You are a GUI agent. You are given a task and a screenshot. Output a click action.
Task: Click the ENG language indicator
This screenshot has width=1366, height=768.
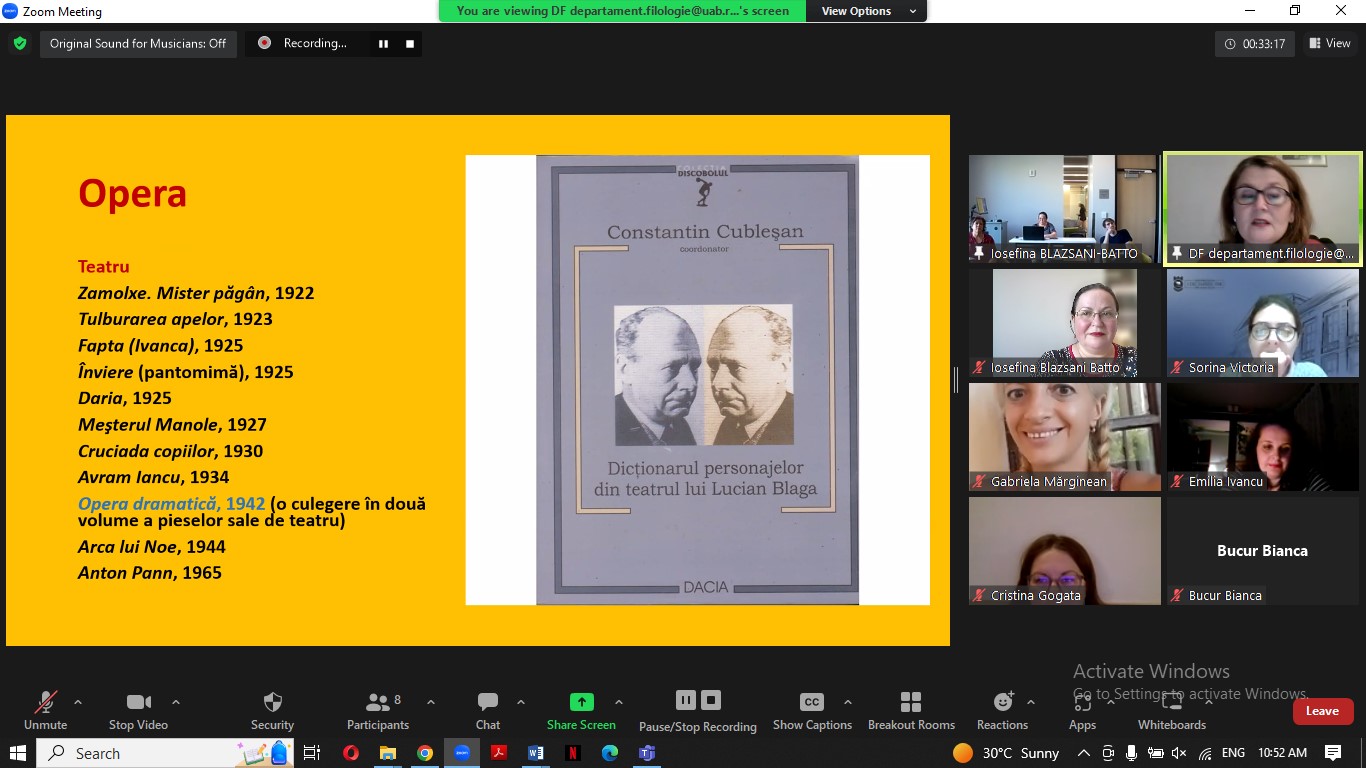[x=1233, y=753]
